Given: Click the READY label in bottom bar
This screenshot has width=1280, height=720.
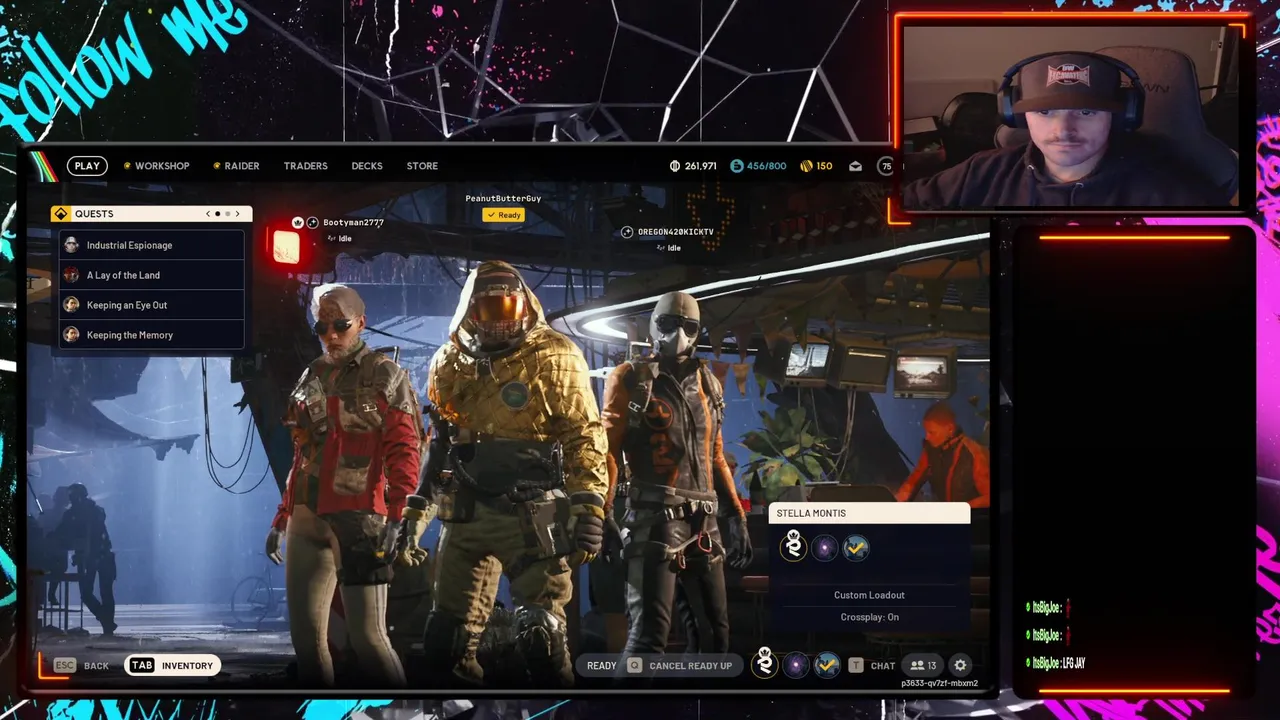Looking at the screenshot, I should pyautogui.click(x=601, y=666).
